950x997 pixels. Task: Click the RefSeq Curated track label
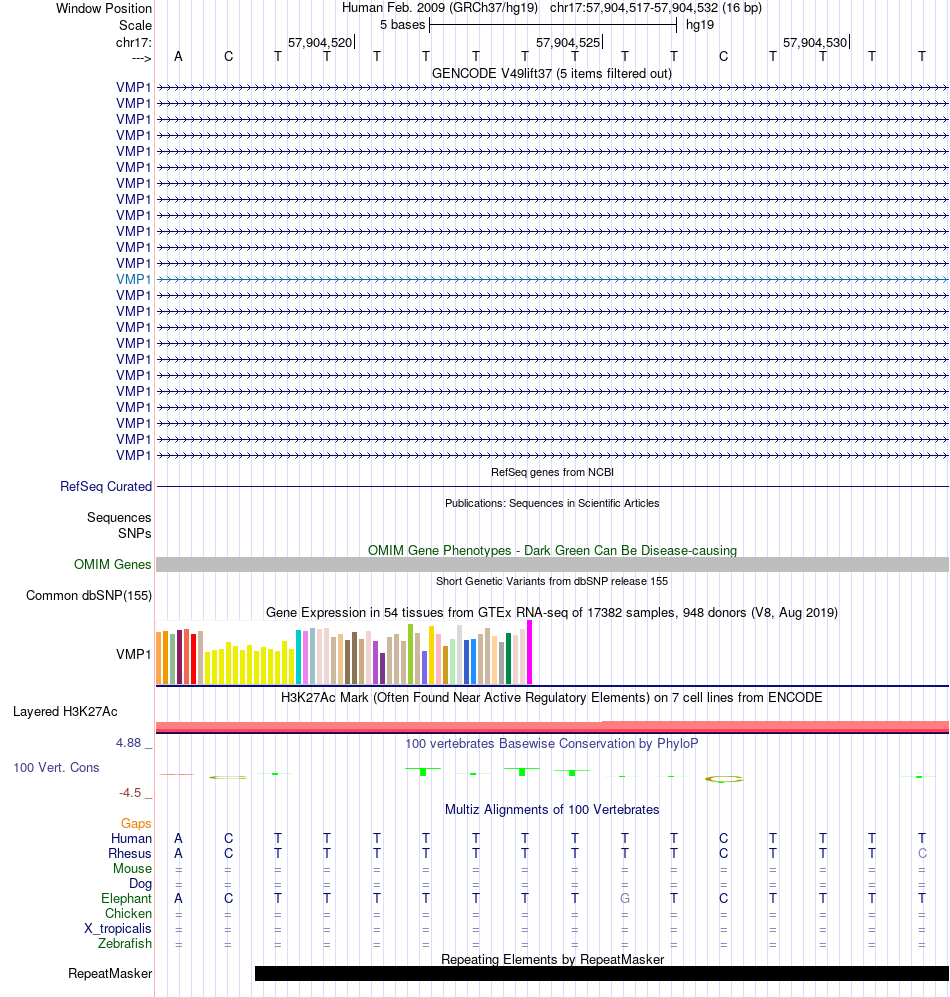(x=106, y=486)
